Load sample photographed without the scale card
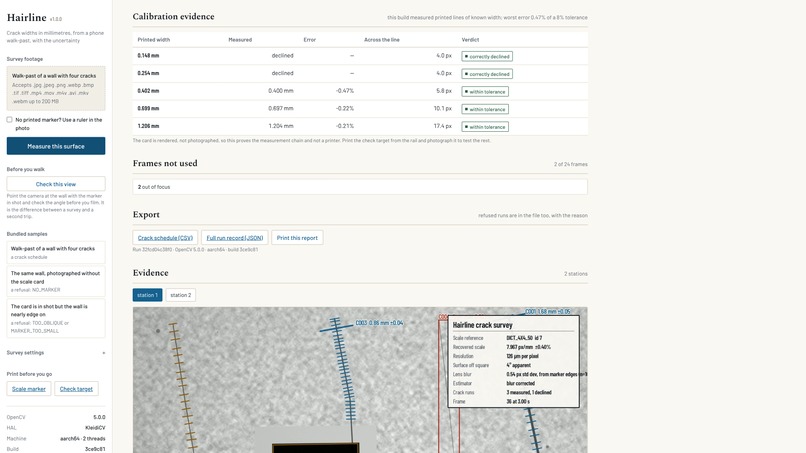This screenshot has height=453, width=806. (x=56, y=281)
